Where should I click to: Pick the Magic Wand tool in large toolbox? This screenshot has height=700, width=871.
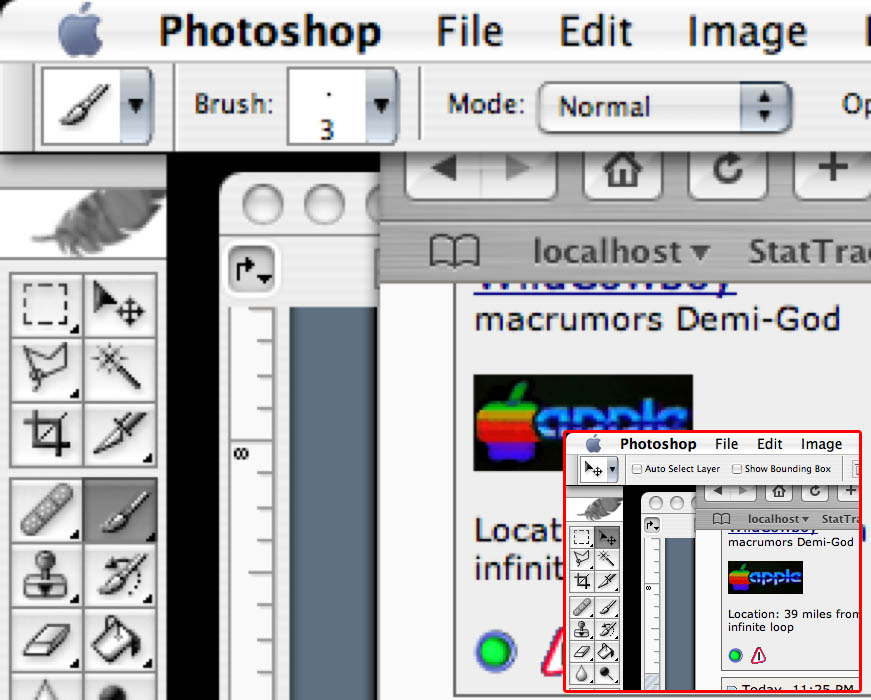coord(119,369)
